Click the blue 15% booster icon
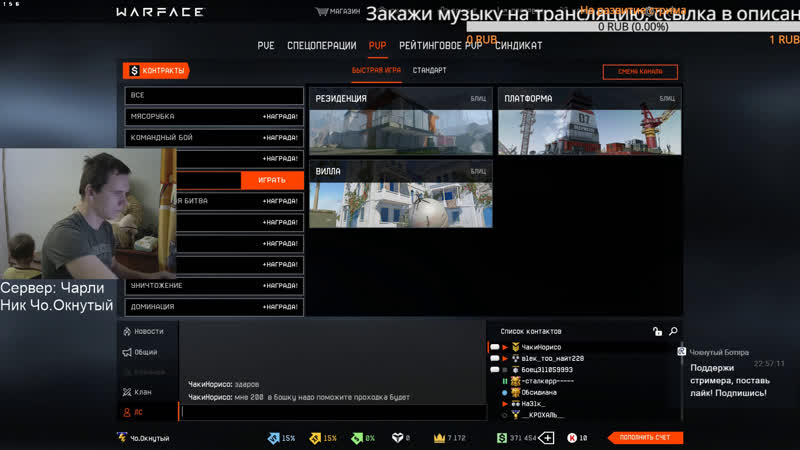 273,438
